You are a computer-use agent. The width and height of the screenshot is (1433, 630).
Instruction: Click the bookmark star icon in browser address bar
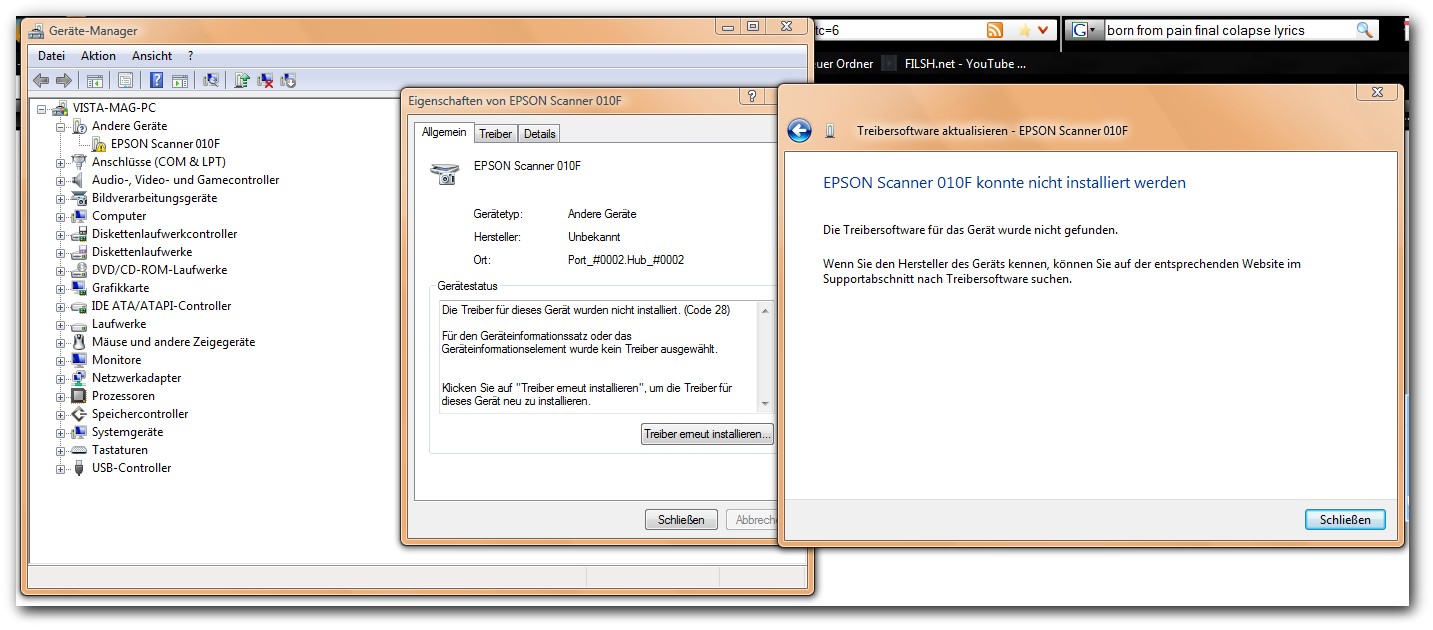point(1023,30)
